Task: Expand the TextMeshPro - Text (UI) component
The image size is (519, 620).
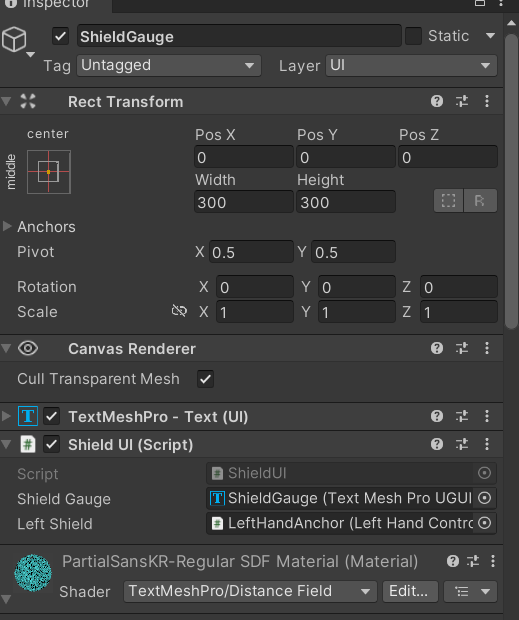Action: [6, 416]
